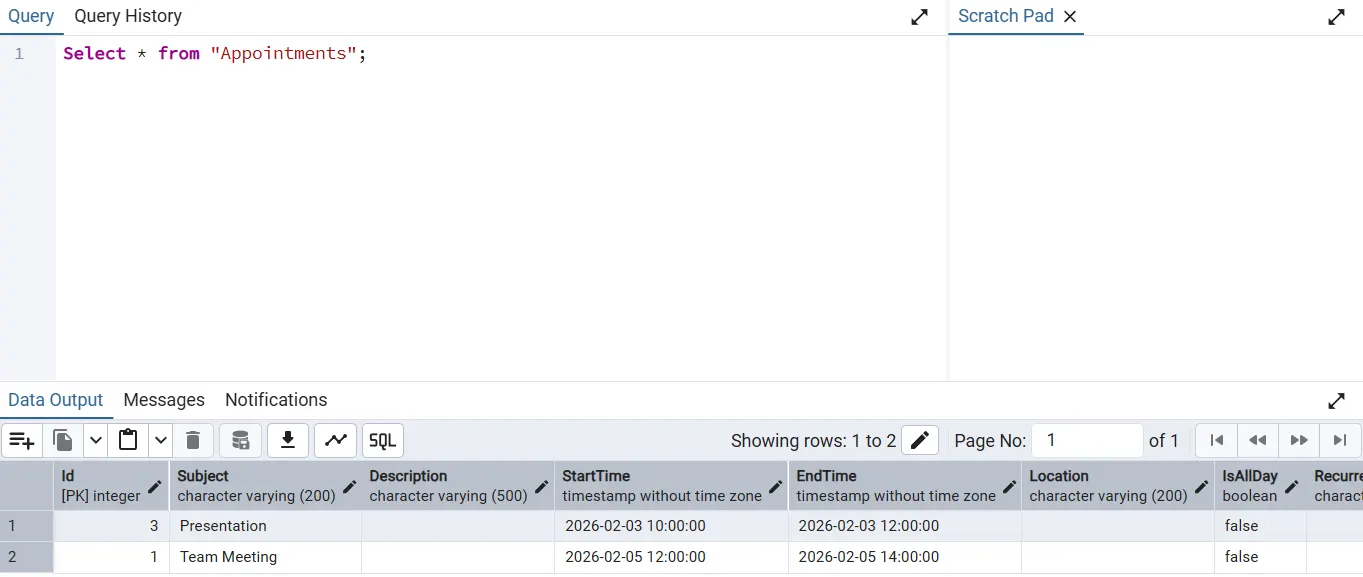Close the Scratch Pad tab
The width and height of the screenshot is (1363, 577).
click(1070, 17)
